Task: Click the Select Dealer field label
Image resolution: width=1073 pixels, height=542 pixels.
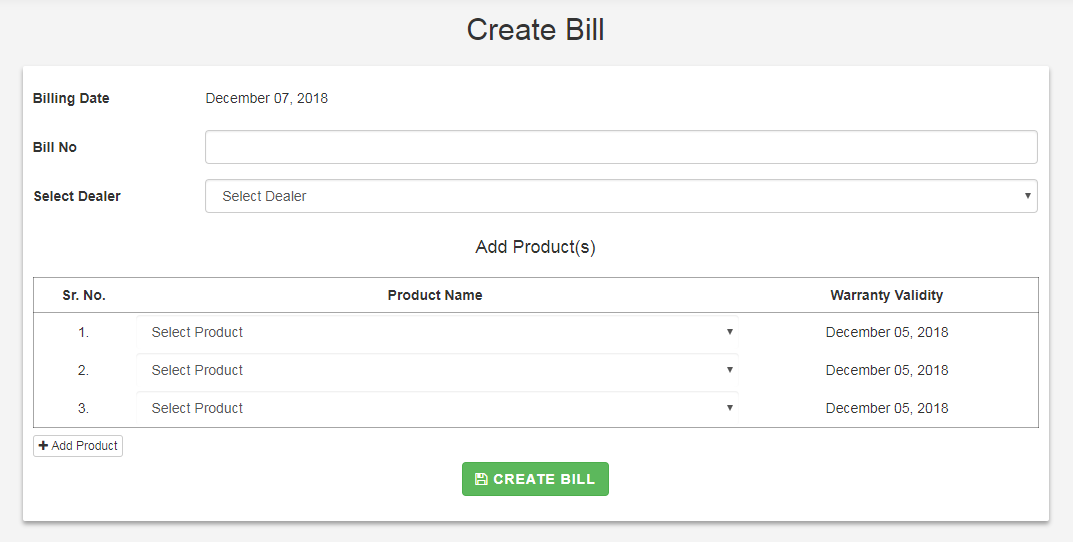Action: [x=77, y=196]
